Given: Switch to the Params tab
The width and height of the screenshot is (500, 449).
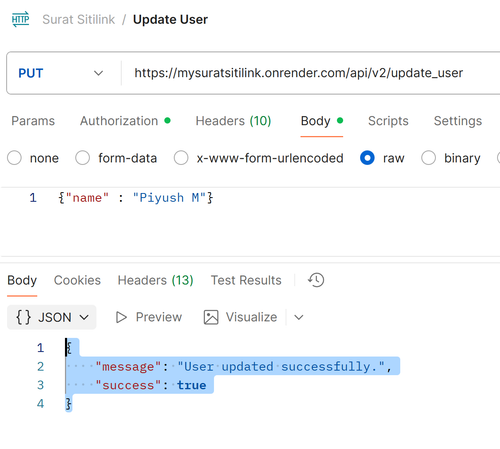Looking at the screenshot, I should point(33,121).
